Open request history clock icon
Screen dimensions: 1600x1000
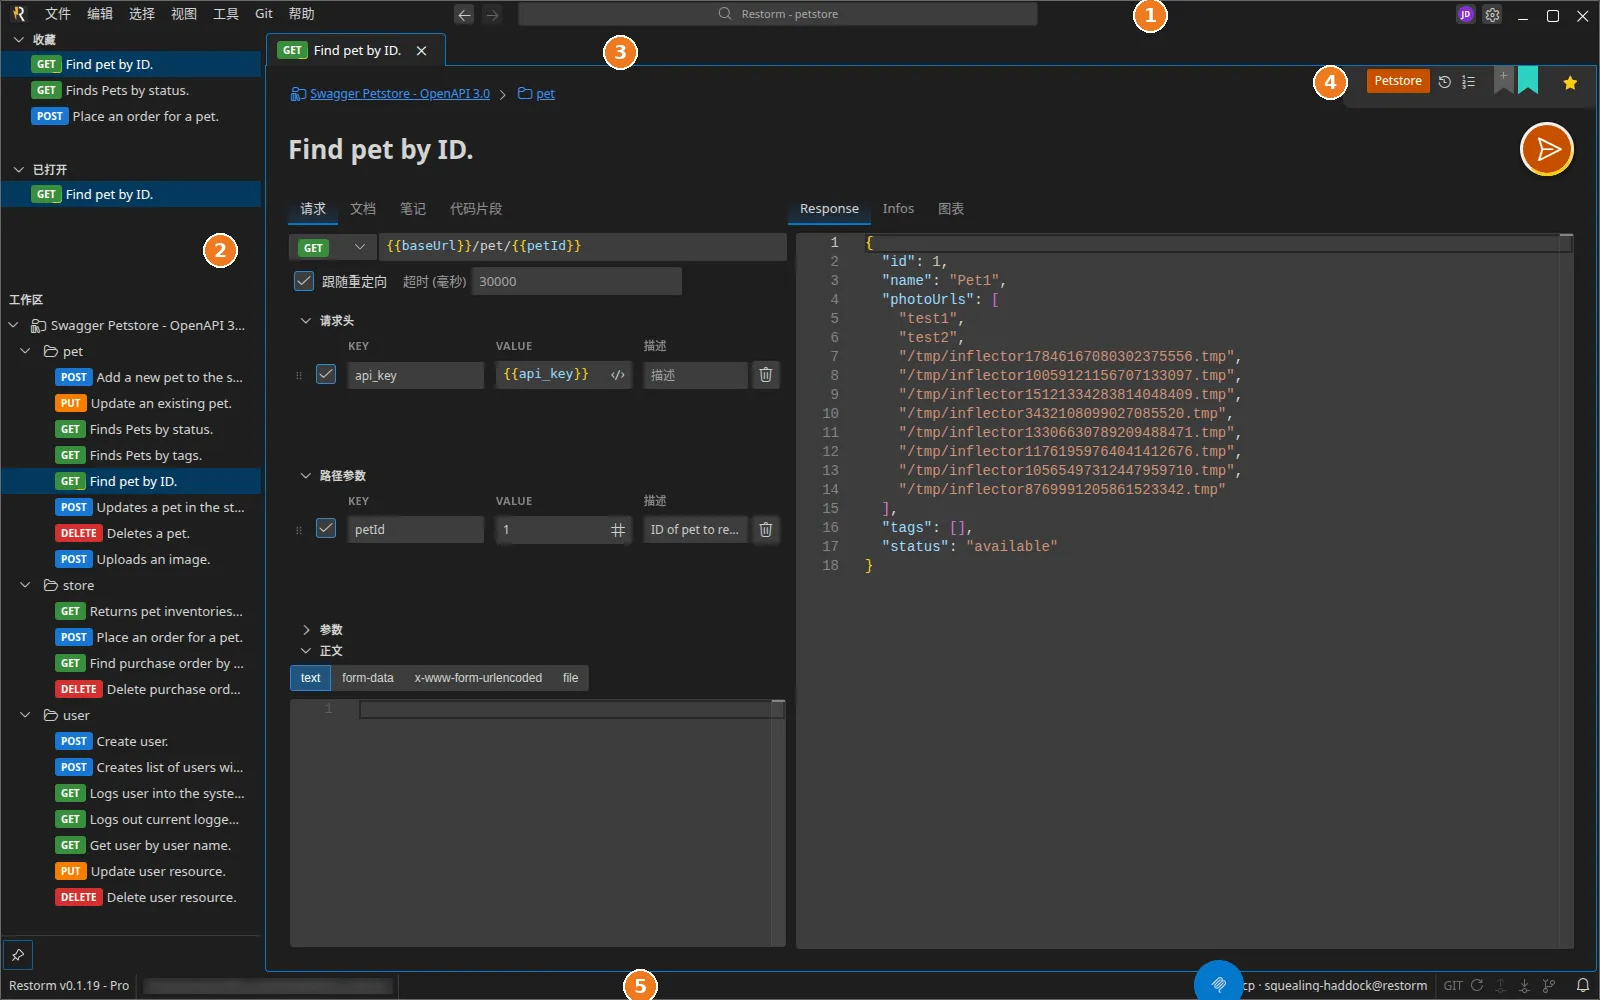point(1444,82)
